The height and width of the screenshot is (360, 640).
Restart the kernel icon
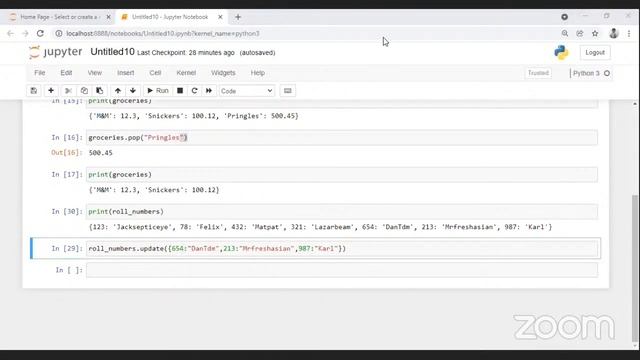click(194, 91)
